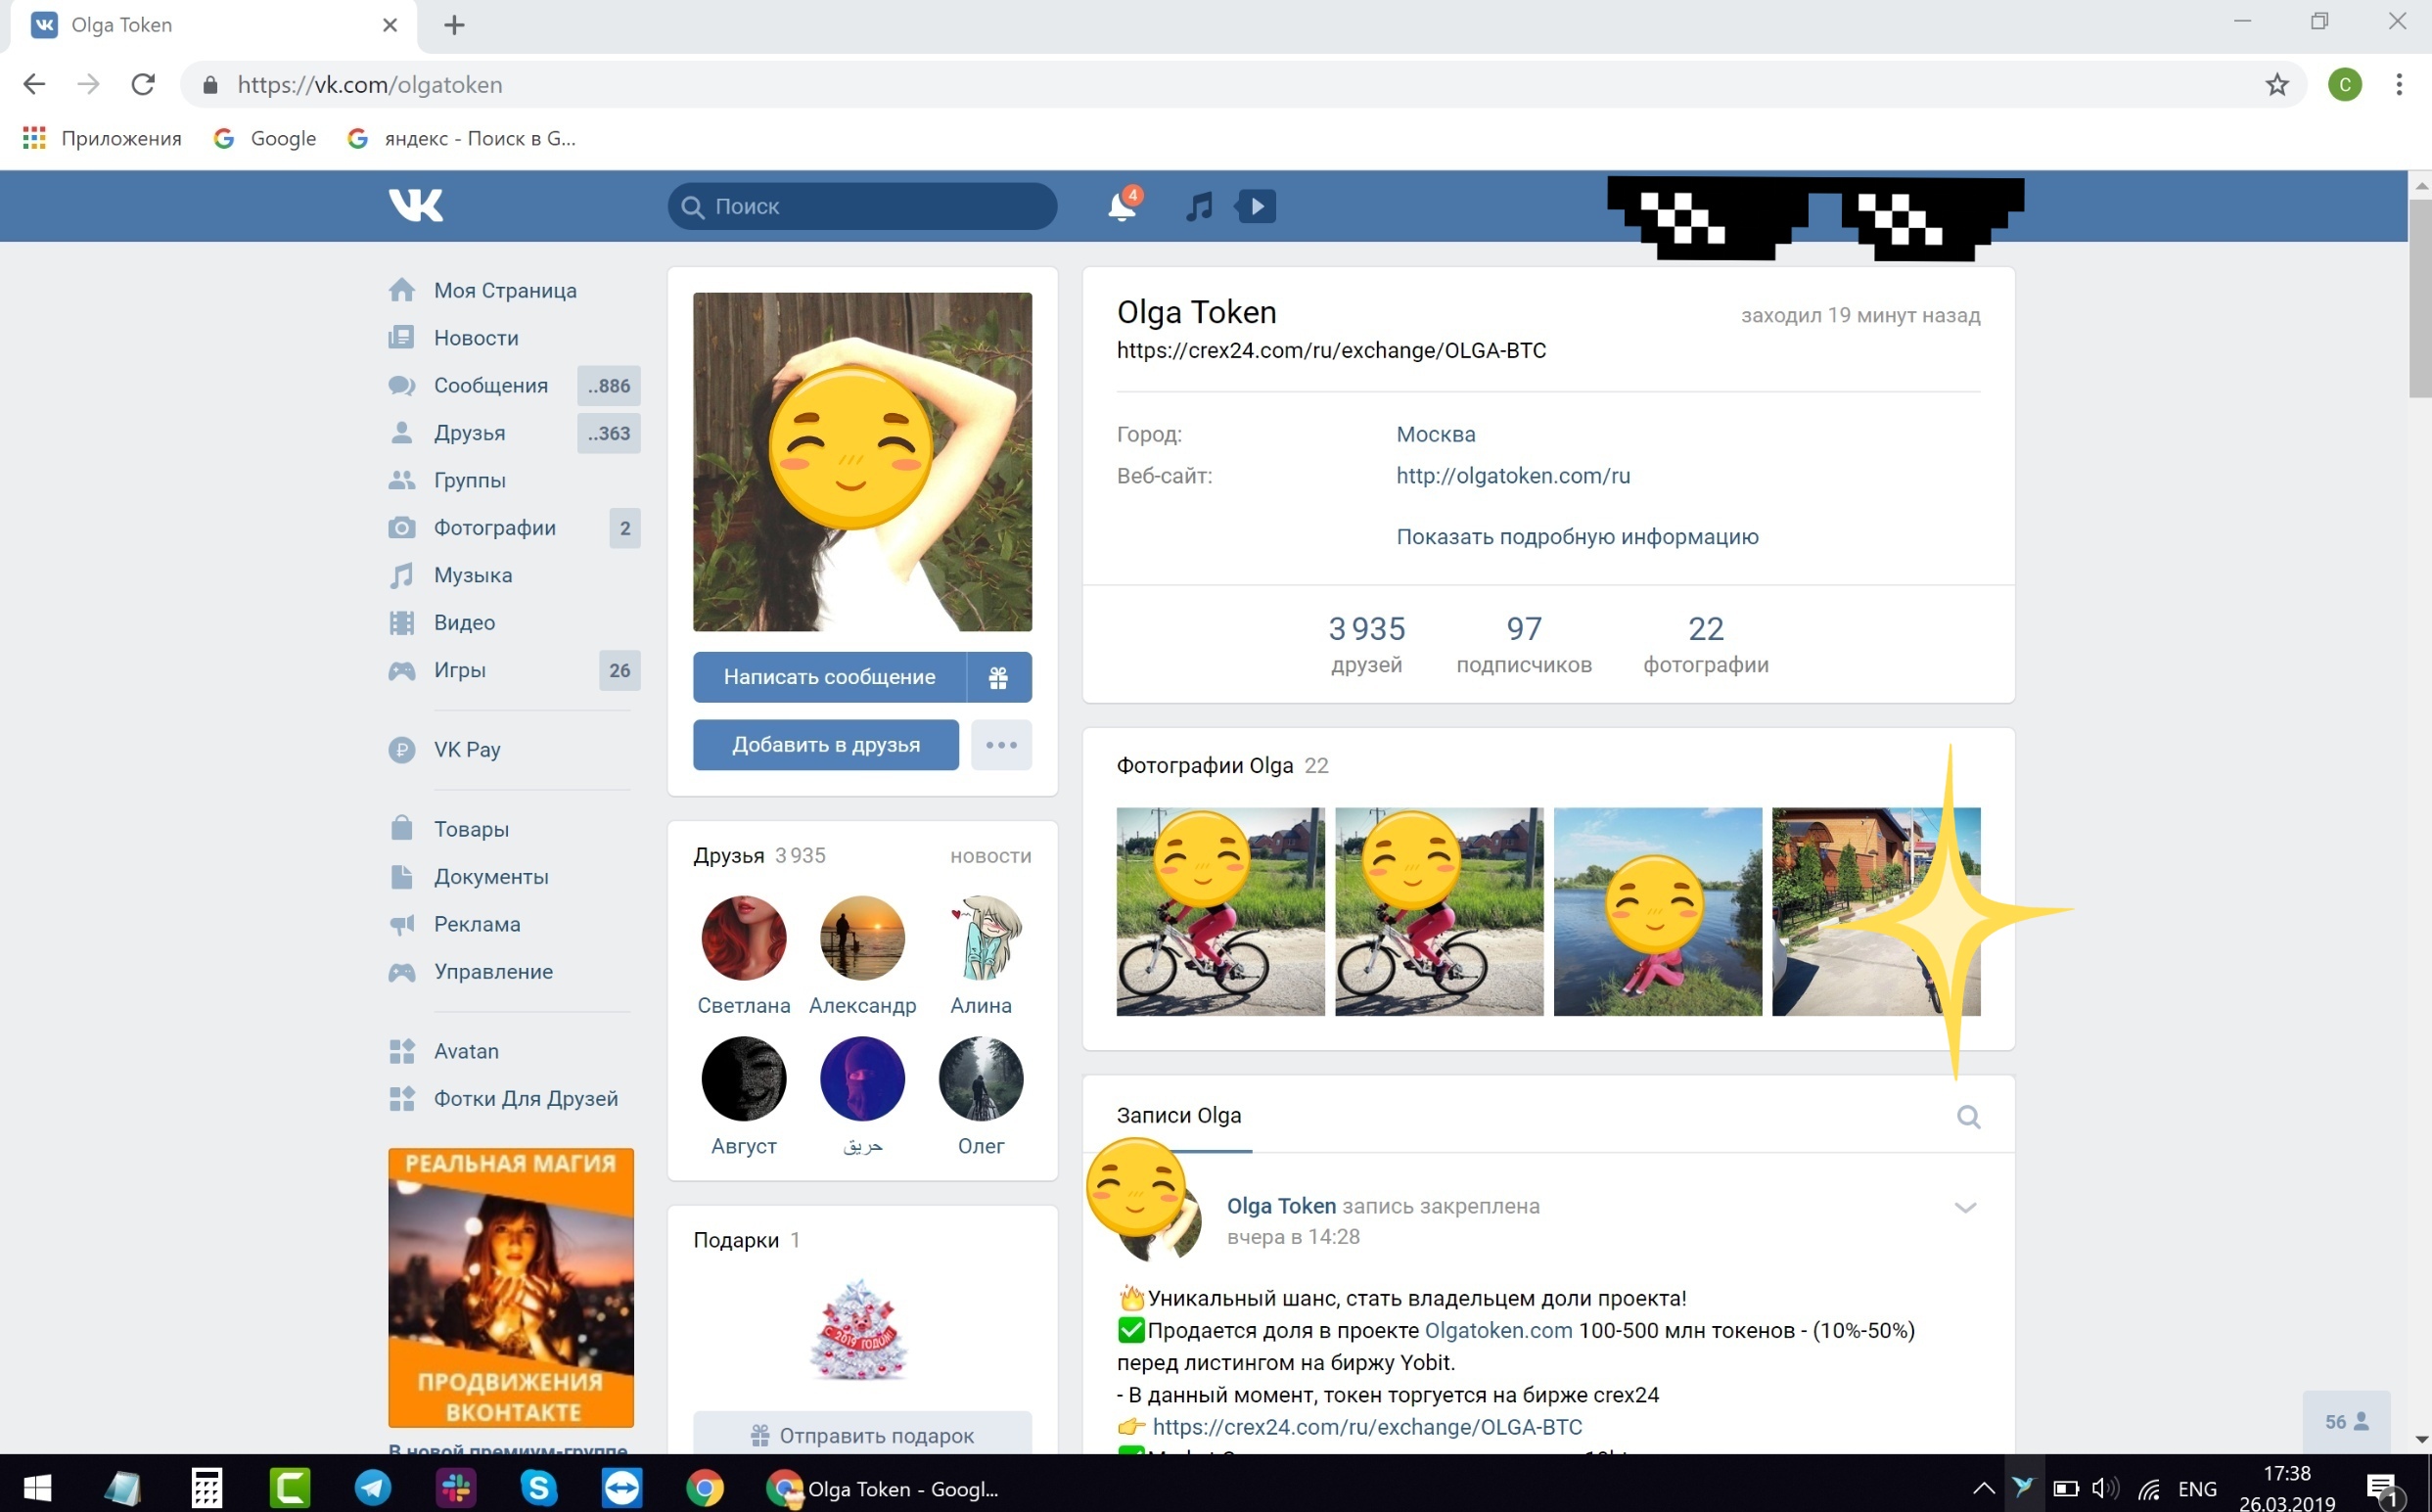
Task: Open TeamViewer from taskbar
Action: [x=621, y=1487]
